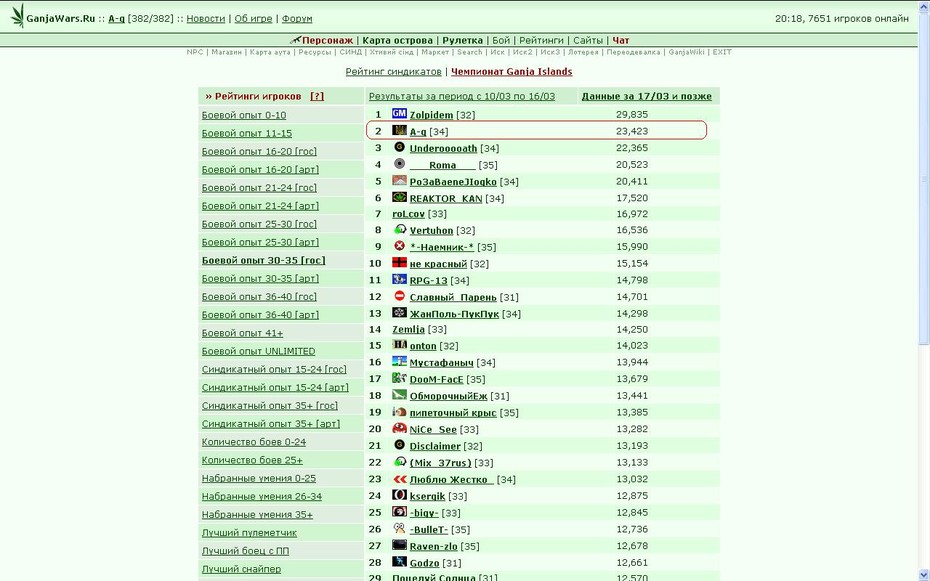Viewport: 930px width, 581px height.
Task: Open Zolpidem's player profile
Action: 431,114
